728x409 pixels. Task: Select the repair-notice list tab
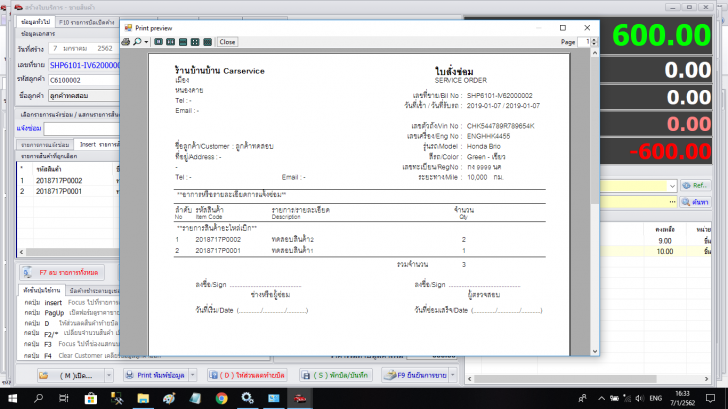45,145
